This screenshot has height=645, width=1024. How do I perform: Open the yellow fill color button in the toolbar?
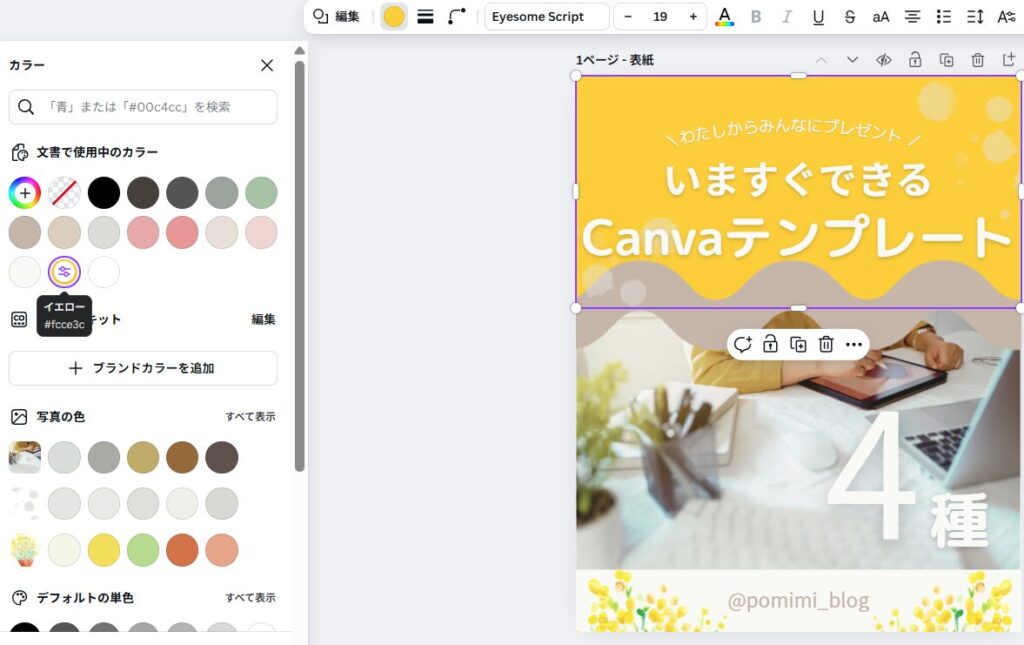pos(394,16)
